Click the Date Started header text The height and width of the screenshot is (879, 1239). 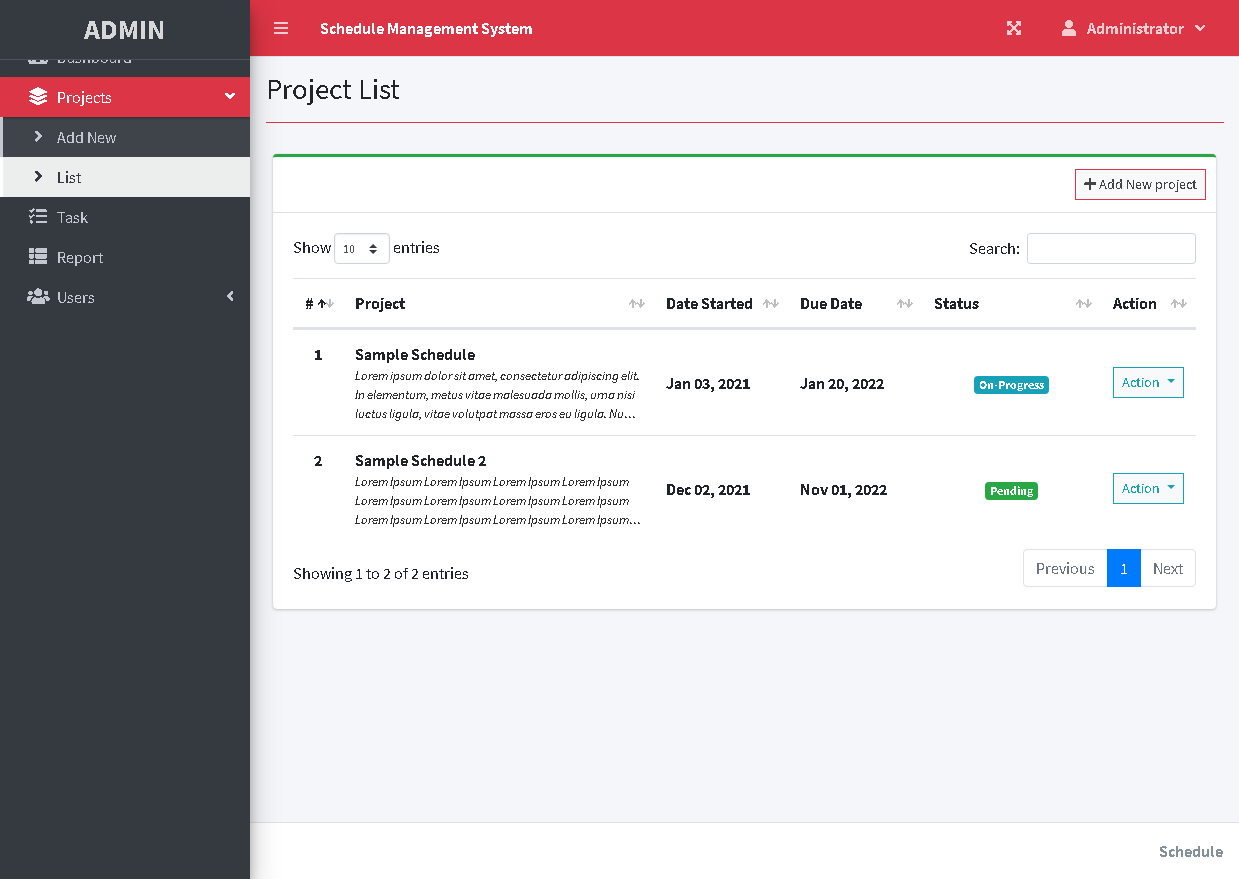[x=709, y=304]
